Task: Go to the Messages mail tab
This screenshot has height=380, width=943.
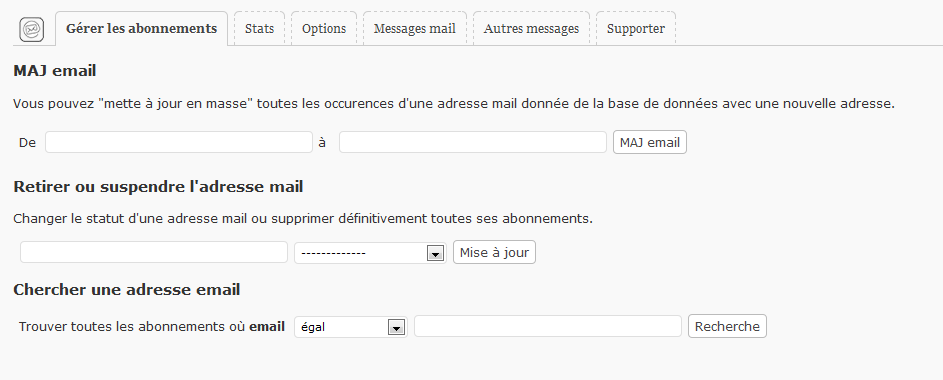Action: click(414, 28)
